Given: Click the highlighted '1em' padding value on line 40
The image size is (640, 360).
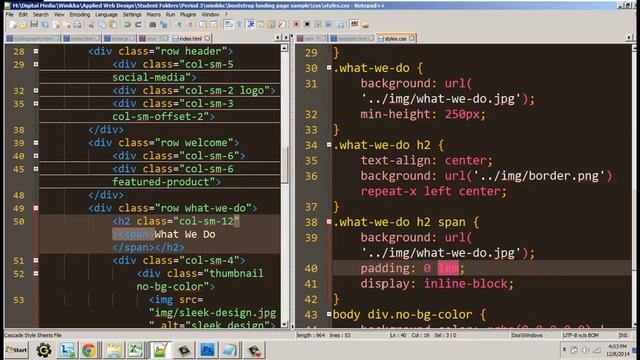Looking at the screenshot, I should pyautogui.click(x=448, y=268).
